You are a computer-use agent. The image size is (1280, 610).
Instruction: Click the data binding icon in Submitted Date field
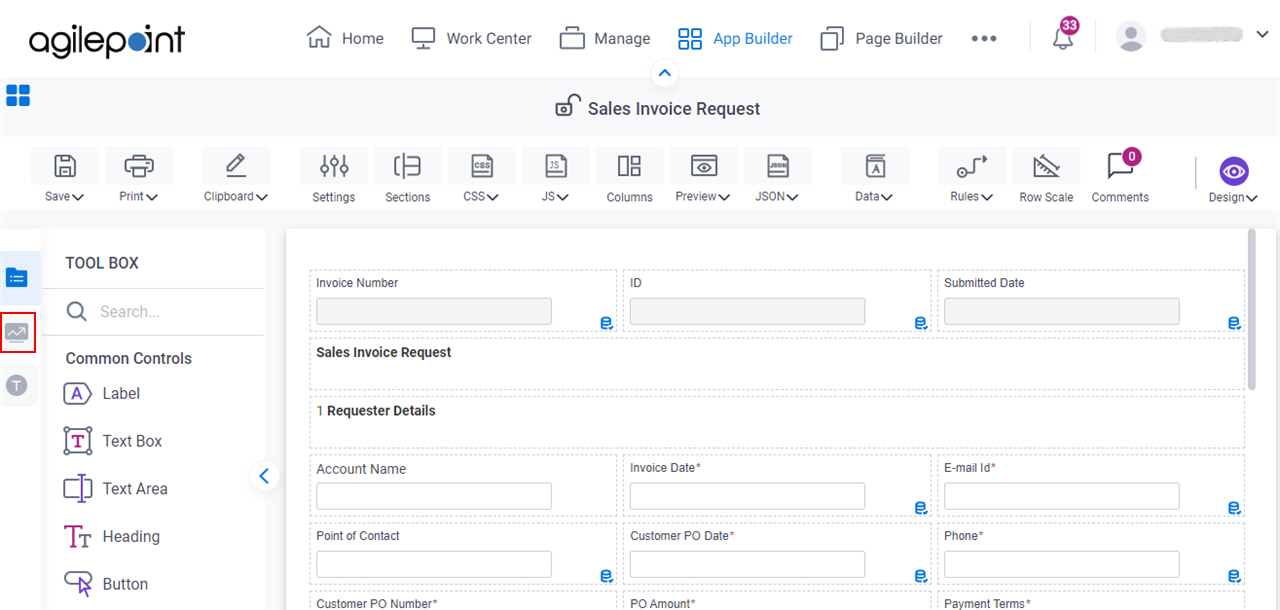(x=1235, y=322)
